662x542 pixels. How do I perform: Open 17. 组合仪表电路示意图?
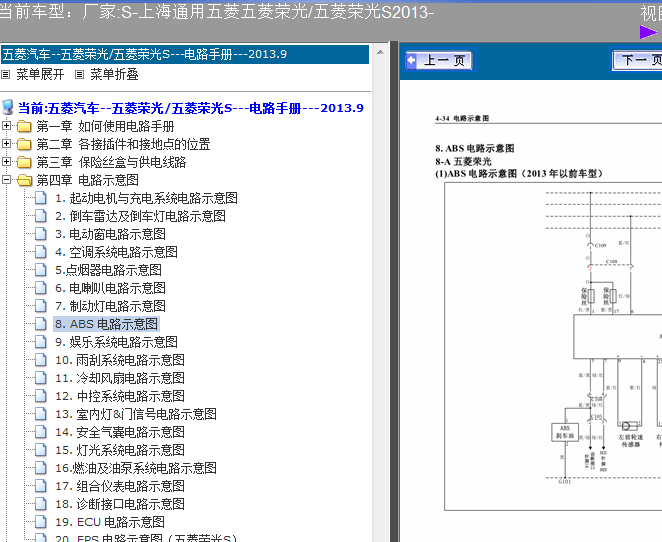point(120,486)
